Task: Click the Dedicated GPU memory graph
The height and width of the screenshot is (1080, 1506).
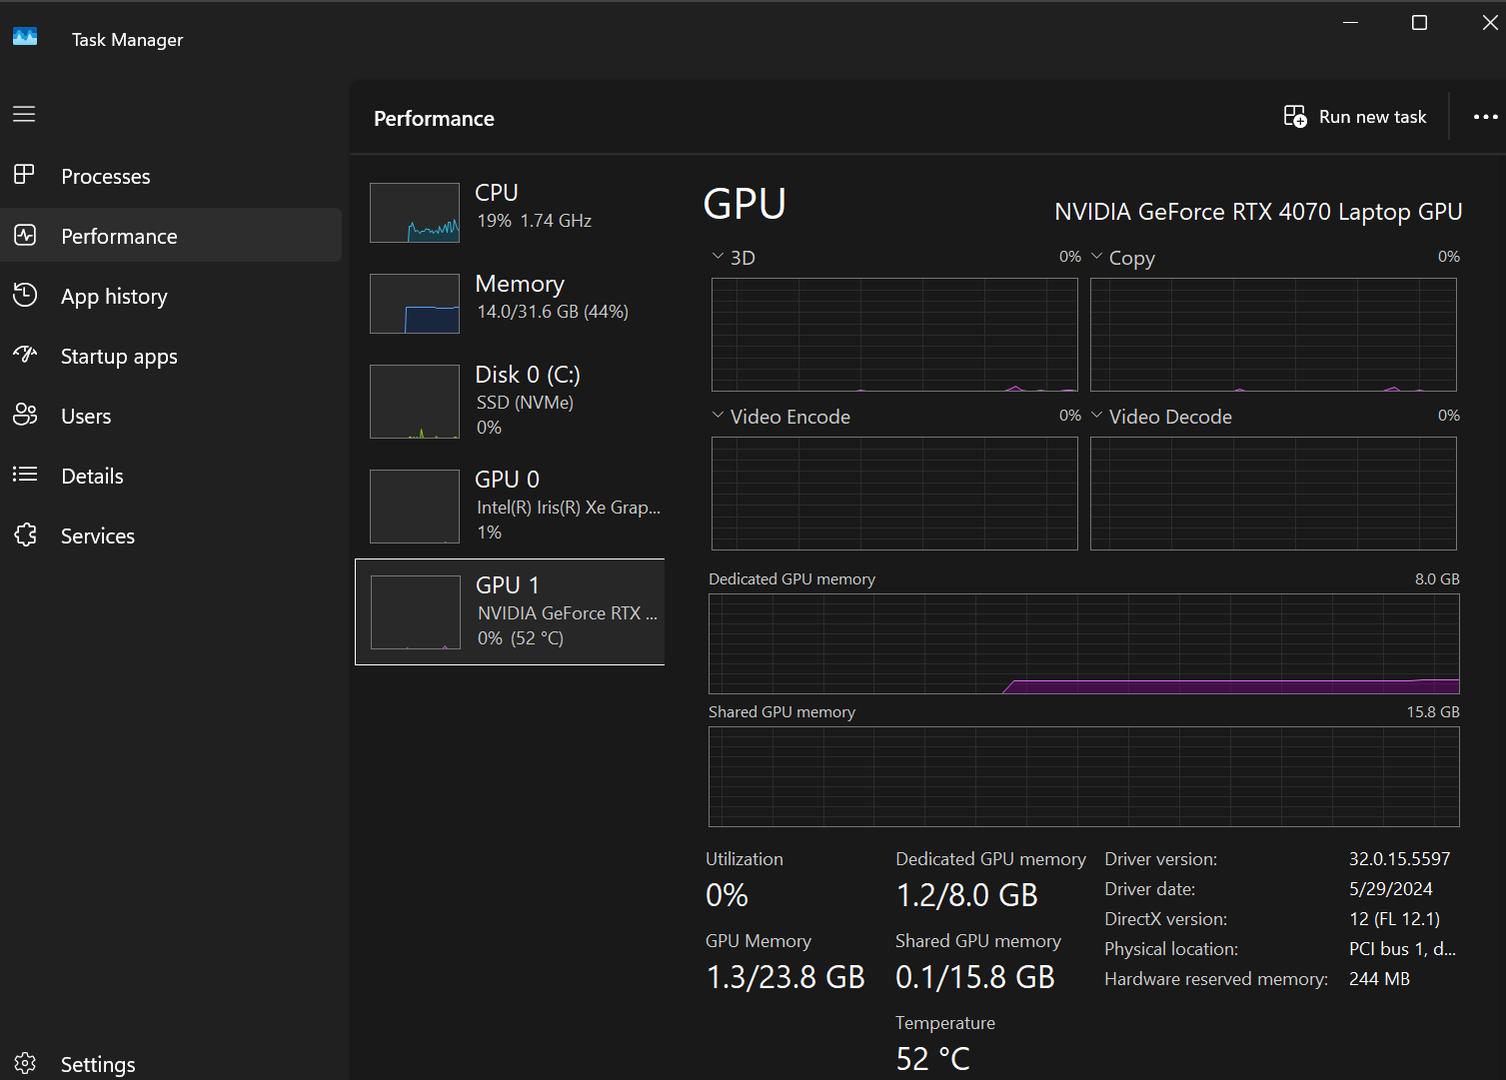Action: point(1083,644)
